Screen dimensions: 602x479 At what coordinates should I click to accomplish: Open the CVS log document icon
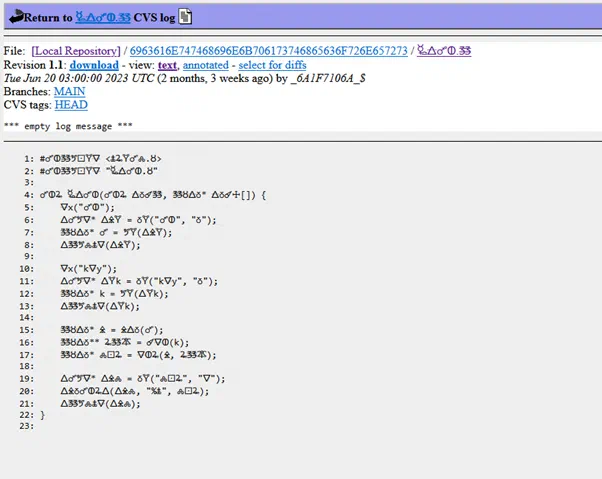185,17
